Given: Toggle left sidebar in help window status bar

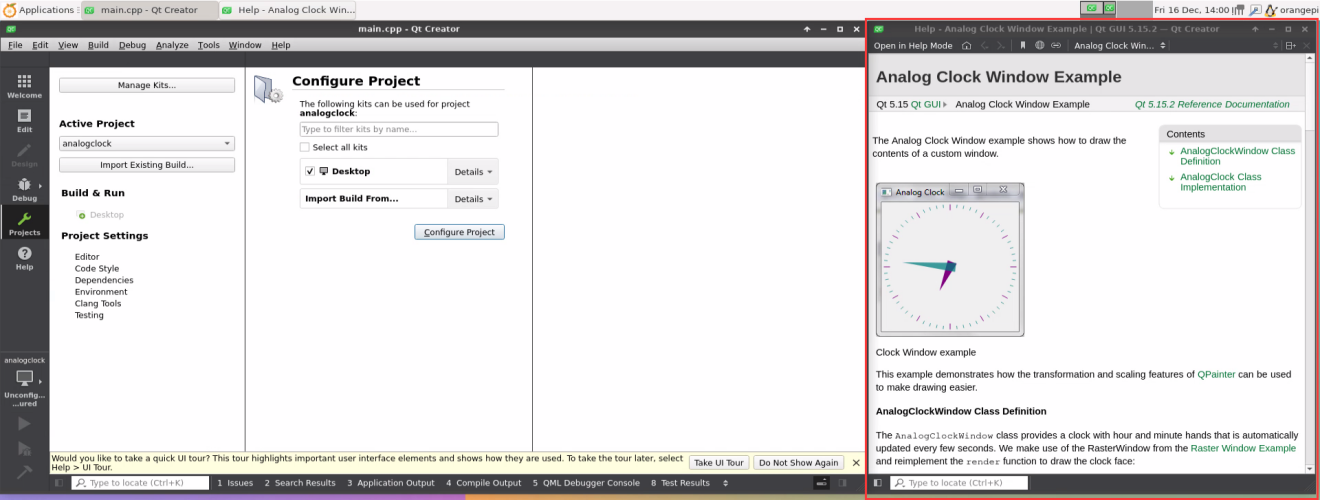Looking at the screenshot, I should click(x=878, y=483).
